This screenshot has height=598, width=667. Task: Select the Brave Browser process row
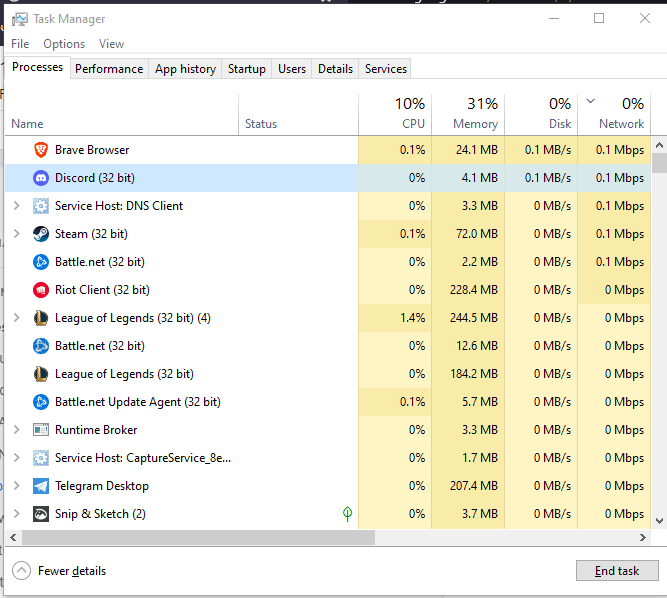pos(328,150)
